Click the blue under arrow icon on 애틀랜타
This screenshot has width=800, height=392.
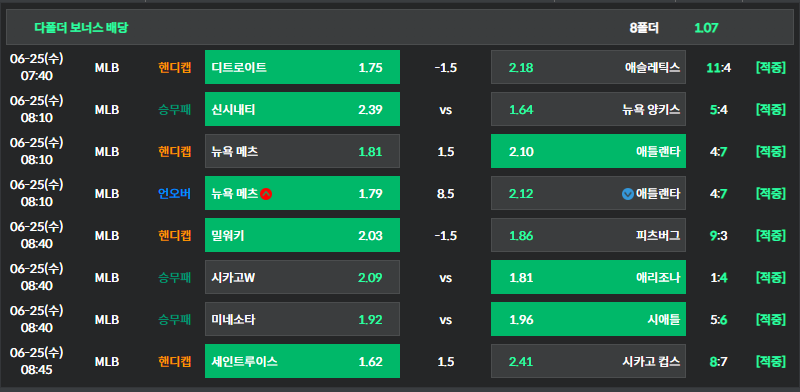tap(628, 194)
